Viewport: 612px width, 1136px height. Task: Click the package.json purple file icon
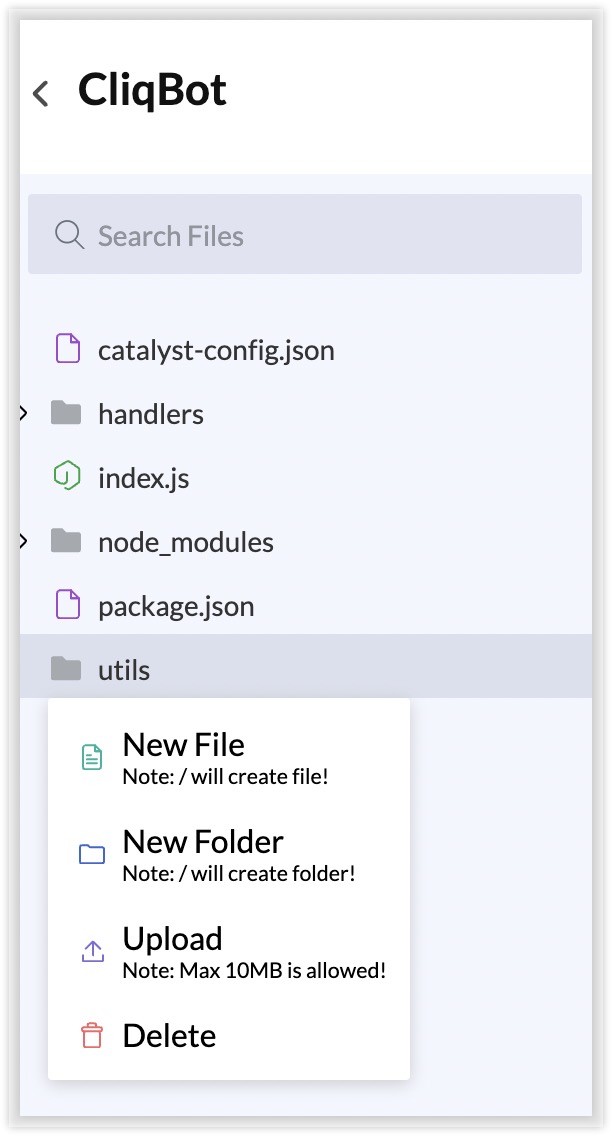pos(67,604)
